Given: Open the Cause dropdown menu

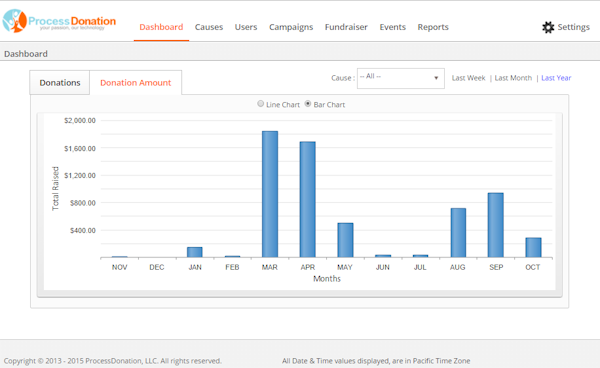Looking at the screenshot, I should point(401,78).
